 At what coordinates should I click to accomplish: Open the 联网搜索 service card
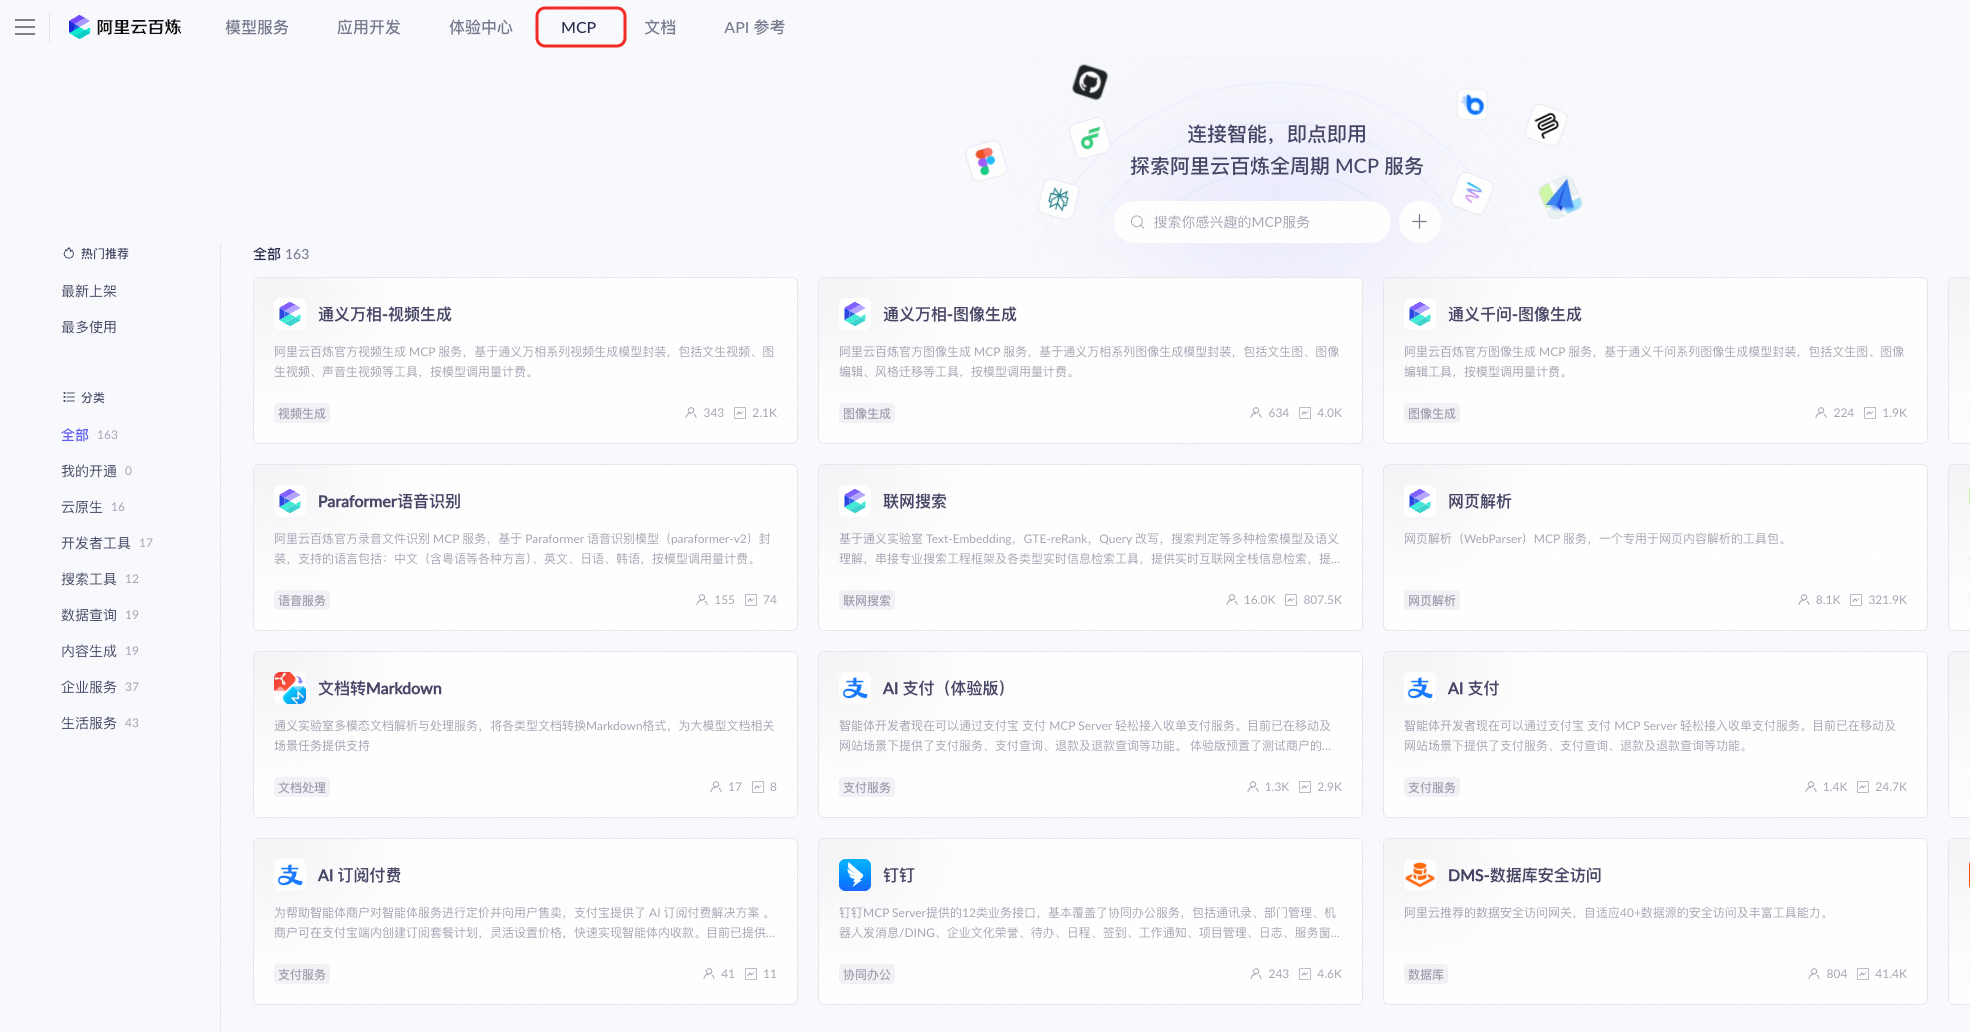(x=1090, y=547)
